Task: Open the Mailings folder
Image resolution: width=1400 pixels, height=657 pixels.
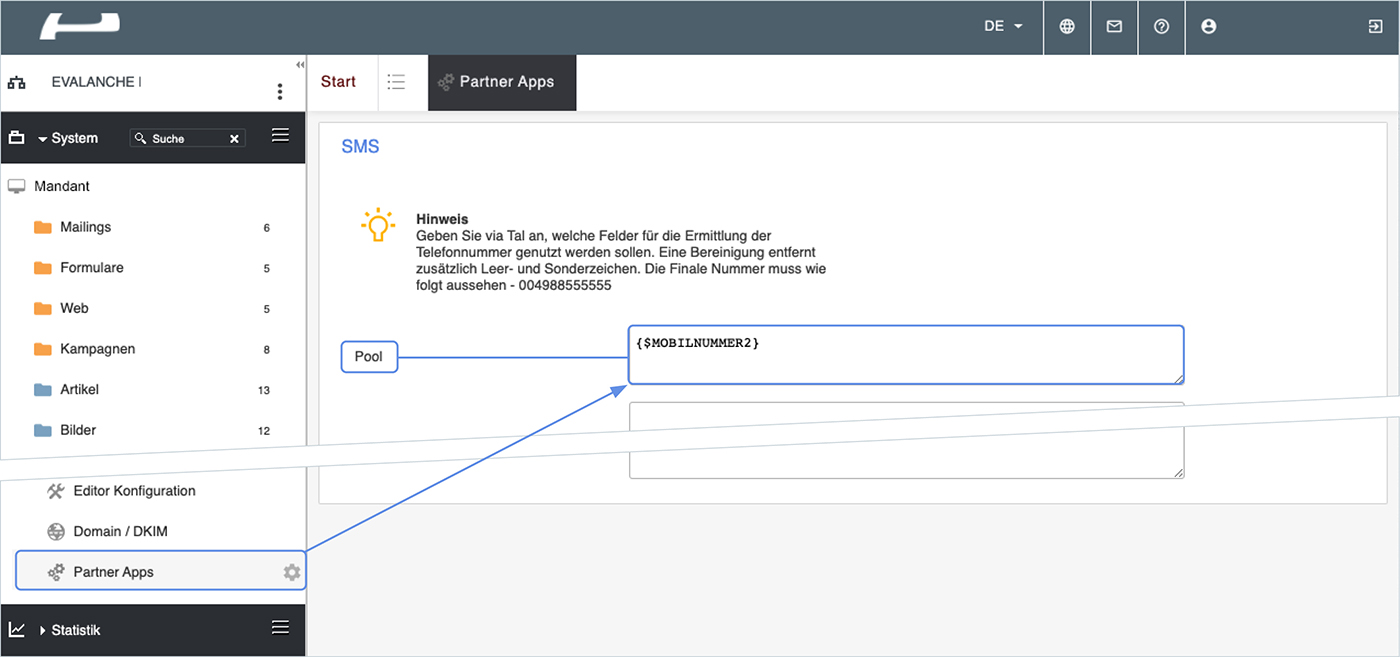Action: (85, 227)
